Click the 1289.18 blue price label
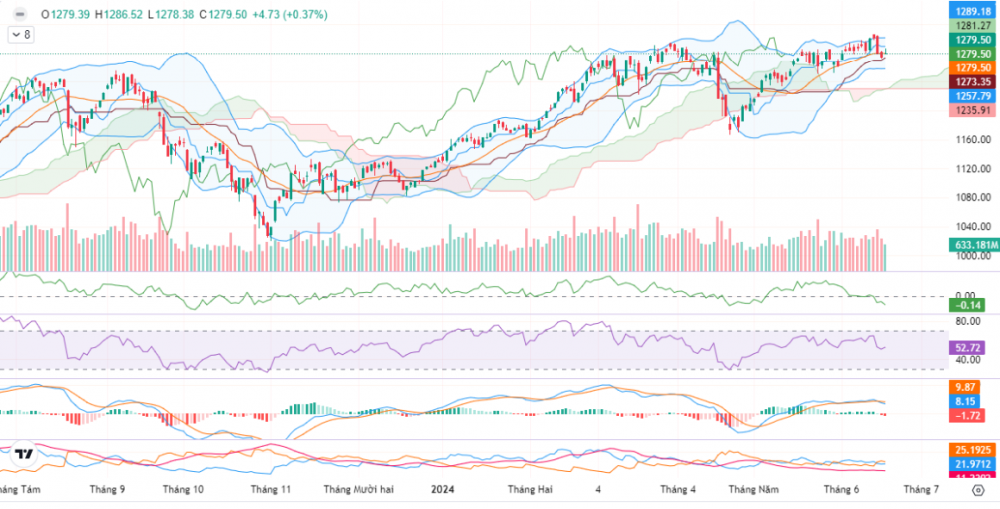 coord(972,11)
